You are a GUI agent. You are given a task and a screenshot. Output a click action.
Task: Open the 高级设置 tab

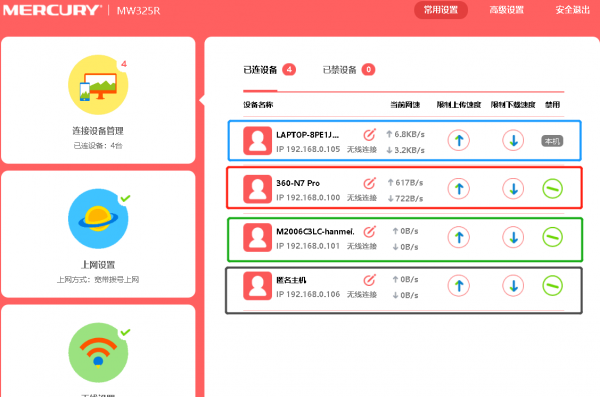coord(506,10)
